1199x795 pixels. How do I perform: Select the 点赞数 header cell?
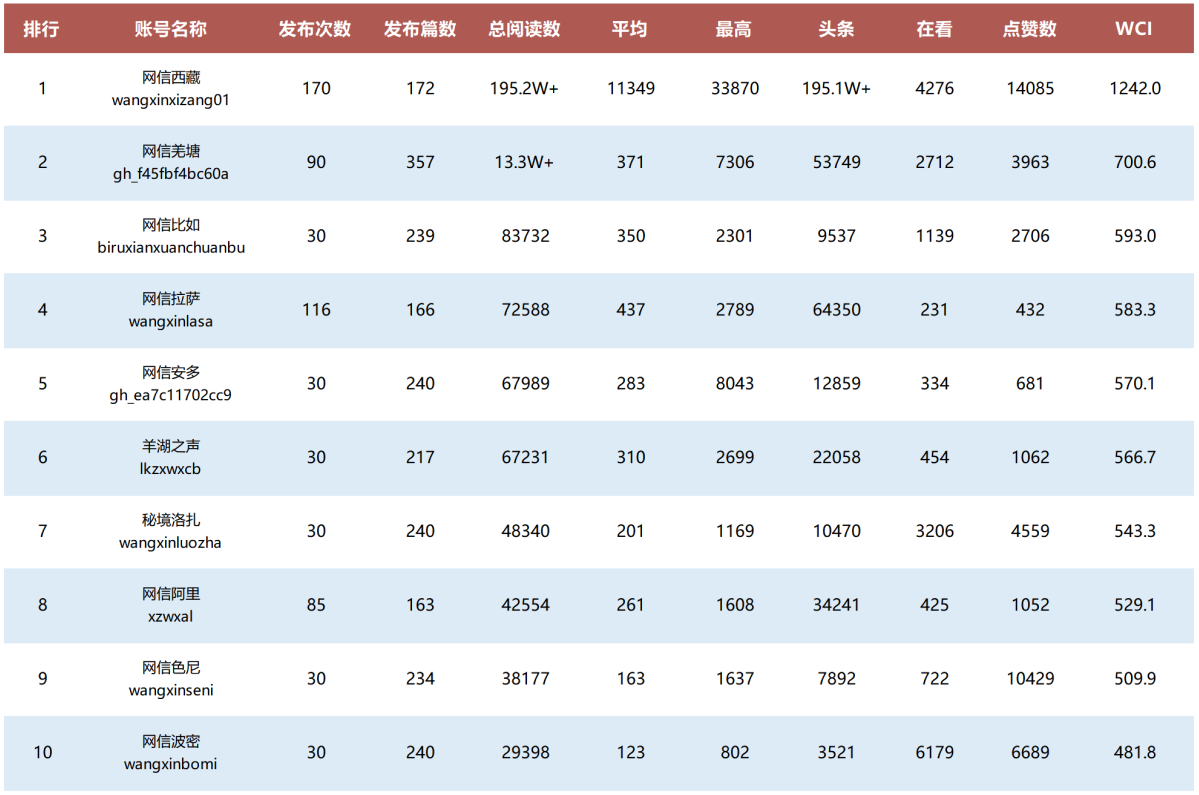click(1029, 29)
